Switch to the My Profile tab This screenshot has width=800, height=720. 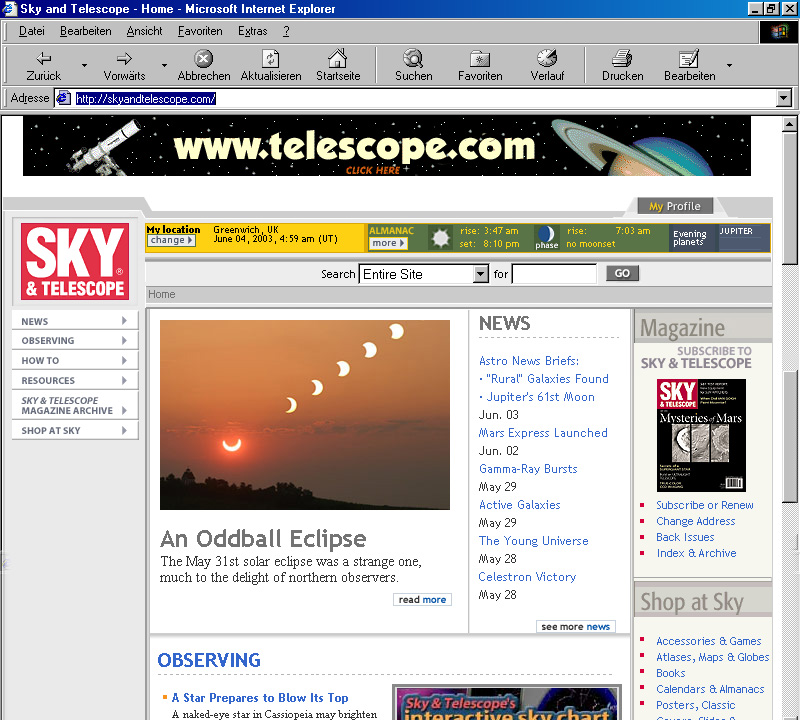pyautogui.click(x=674, y=206)
